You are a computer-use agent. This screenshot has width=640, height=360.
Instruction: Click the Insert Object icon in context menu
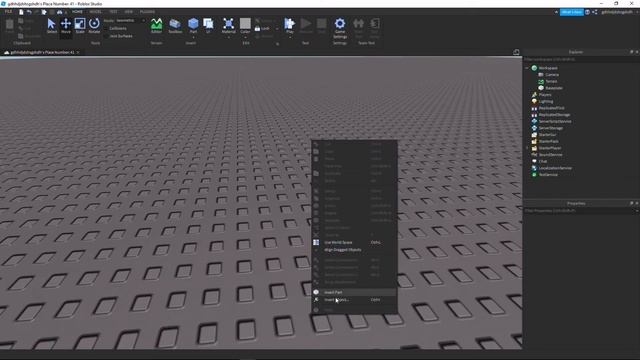tap(316, 300)
